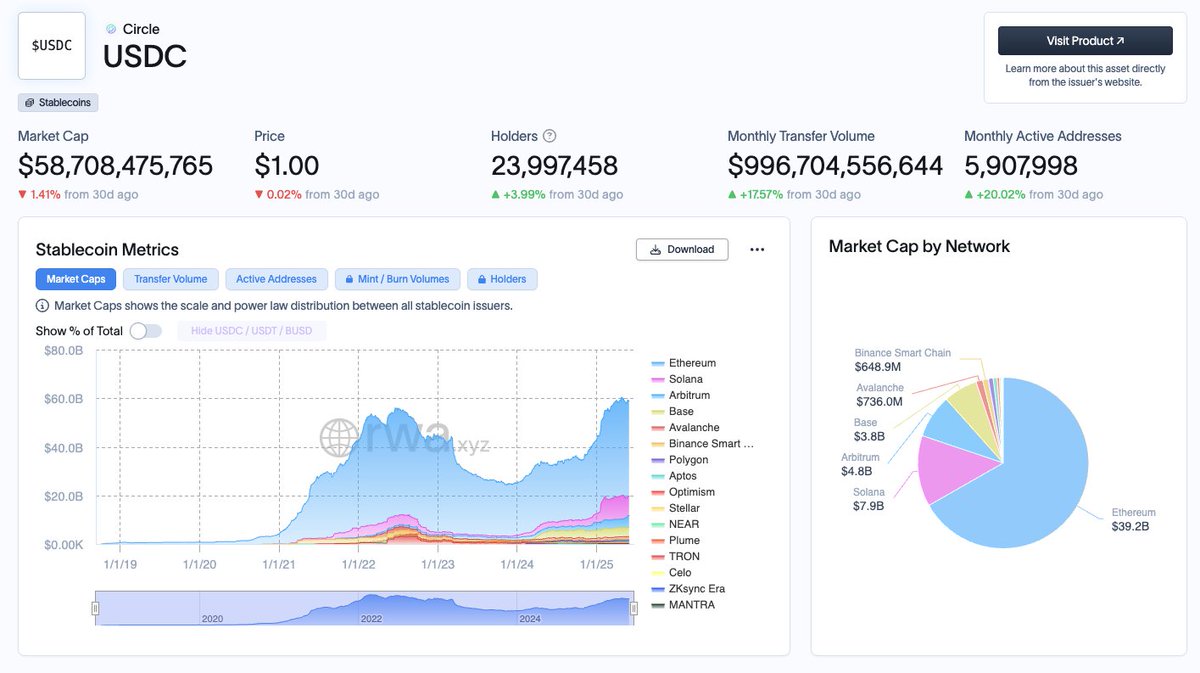
Task: Open the locked Holders tab
Action: pos(503,279)
